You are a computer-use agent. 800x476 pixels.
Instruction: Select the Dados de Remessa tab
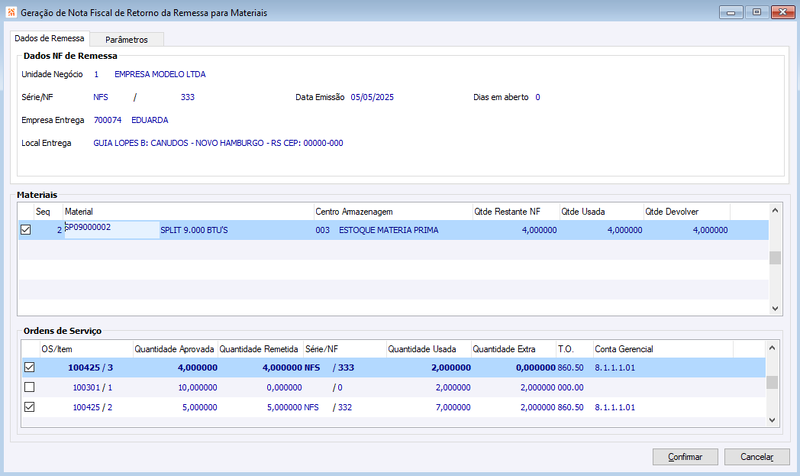click(49, 38)
